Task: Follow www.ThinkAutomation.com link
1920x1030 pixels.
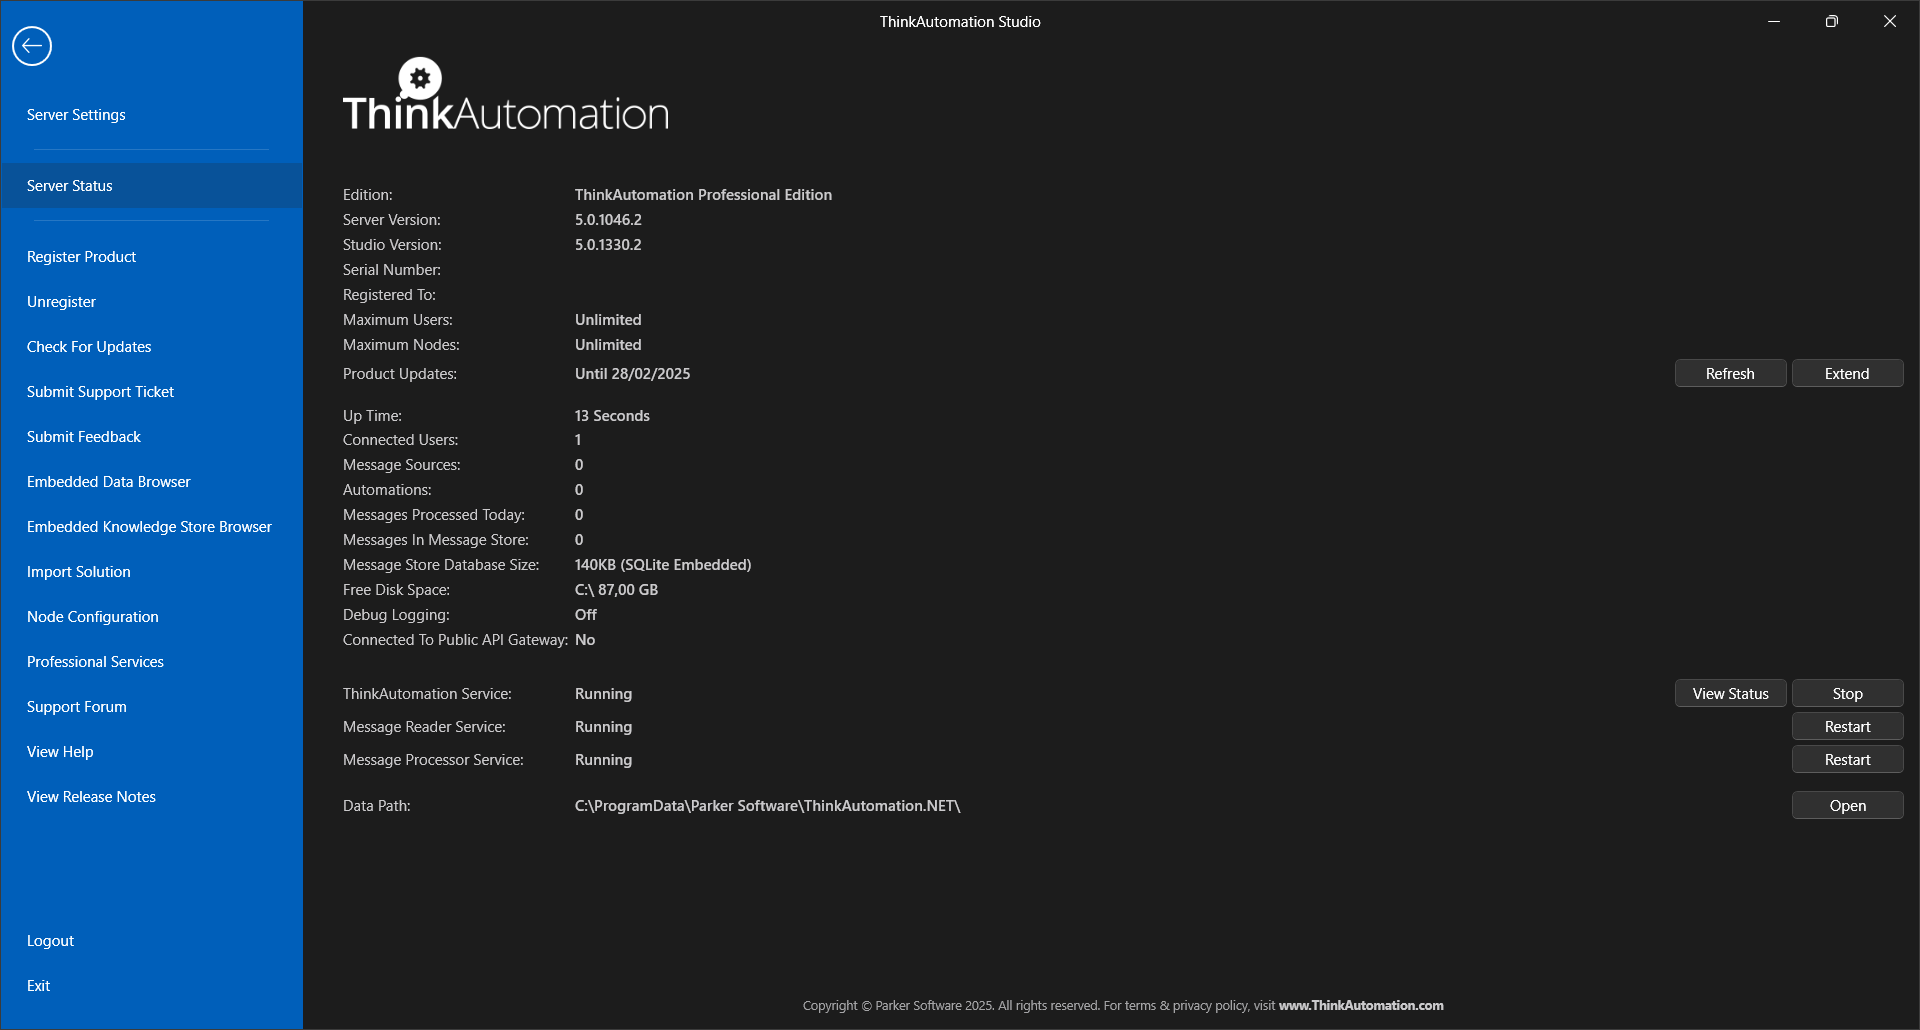Action: 1361,1006
